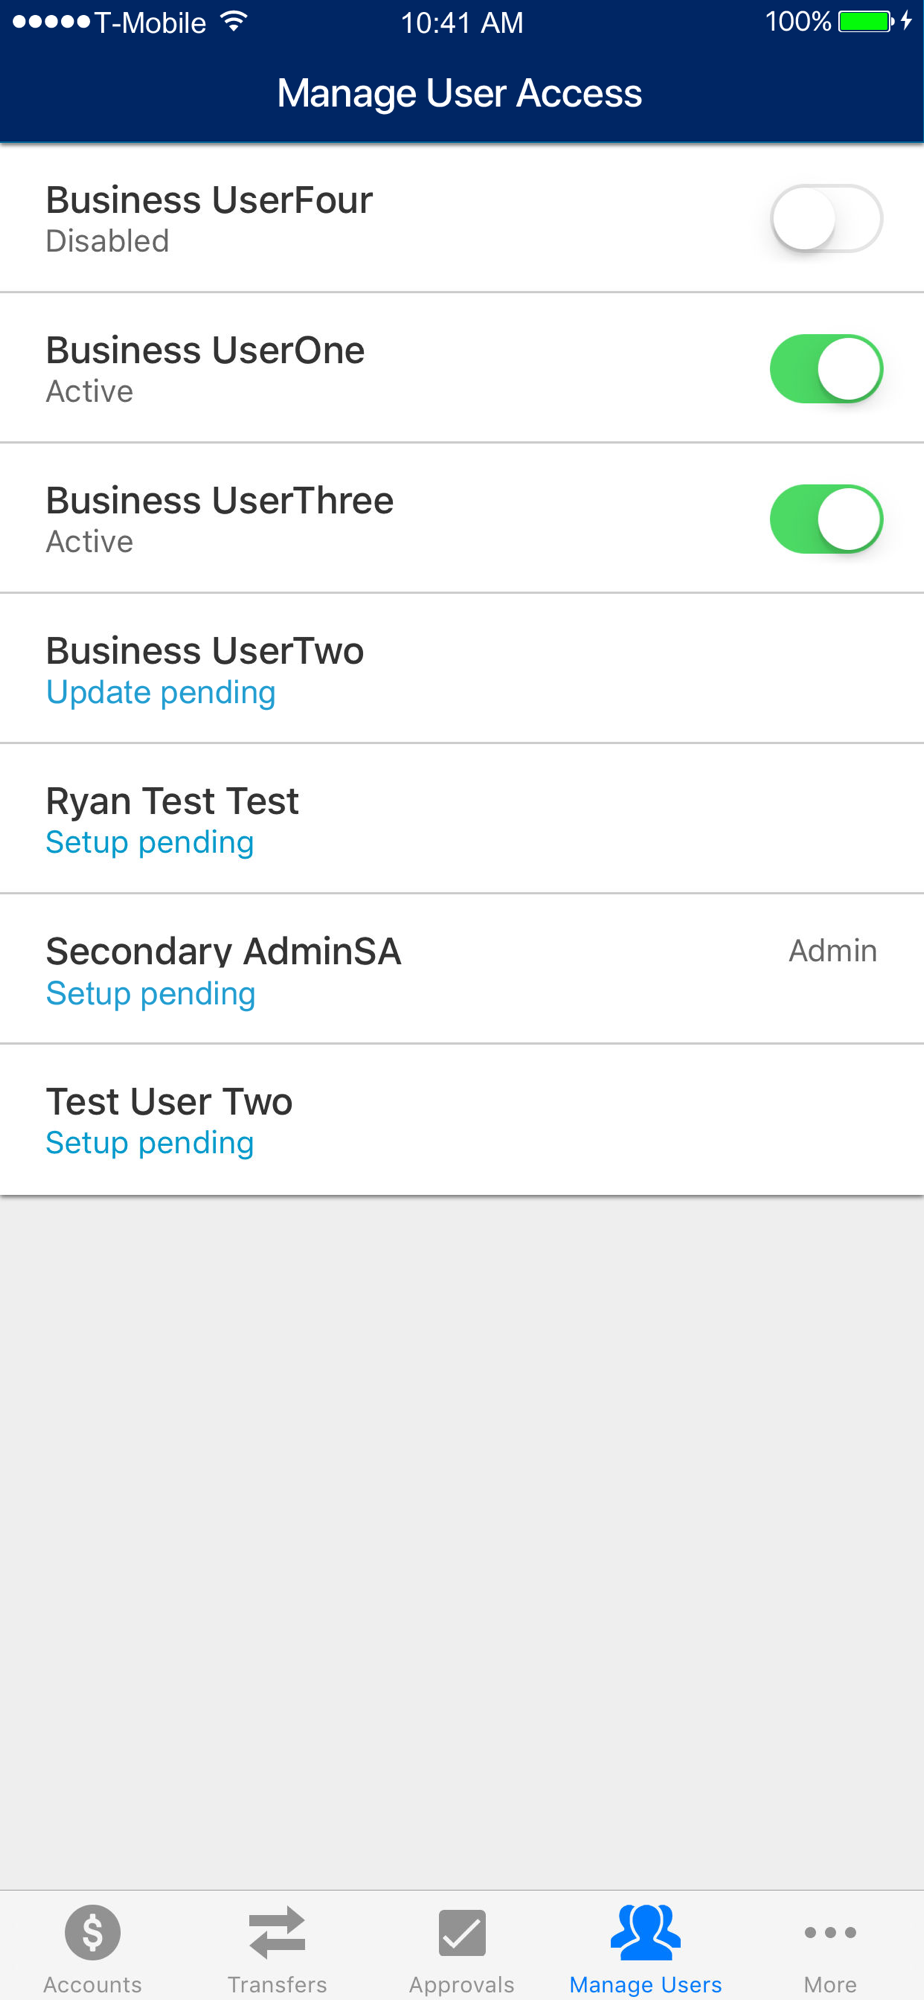Switch to the Transfers tab label

pos(277,1984)
